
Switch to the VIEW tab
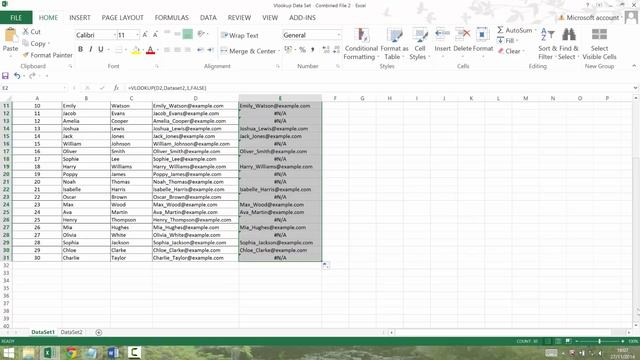point(270,18)
